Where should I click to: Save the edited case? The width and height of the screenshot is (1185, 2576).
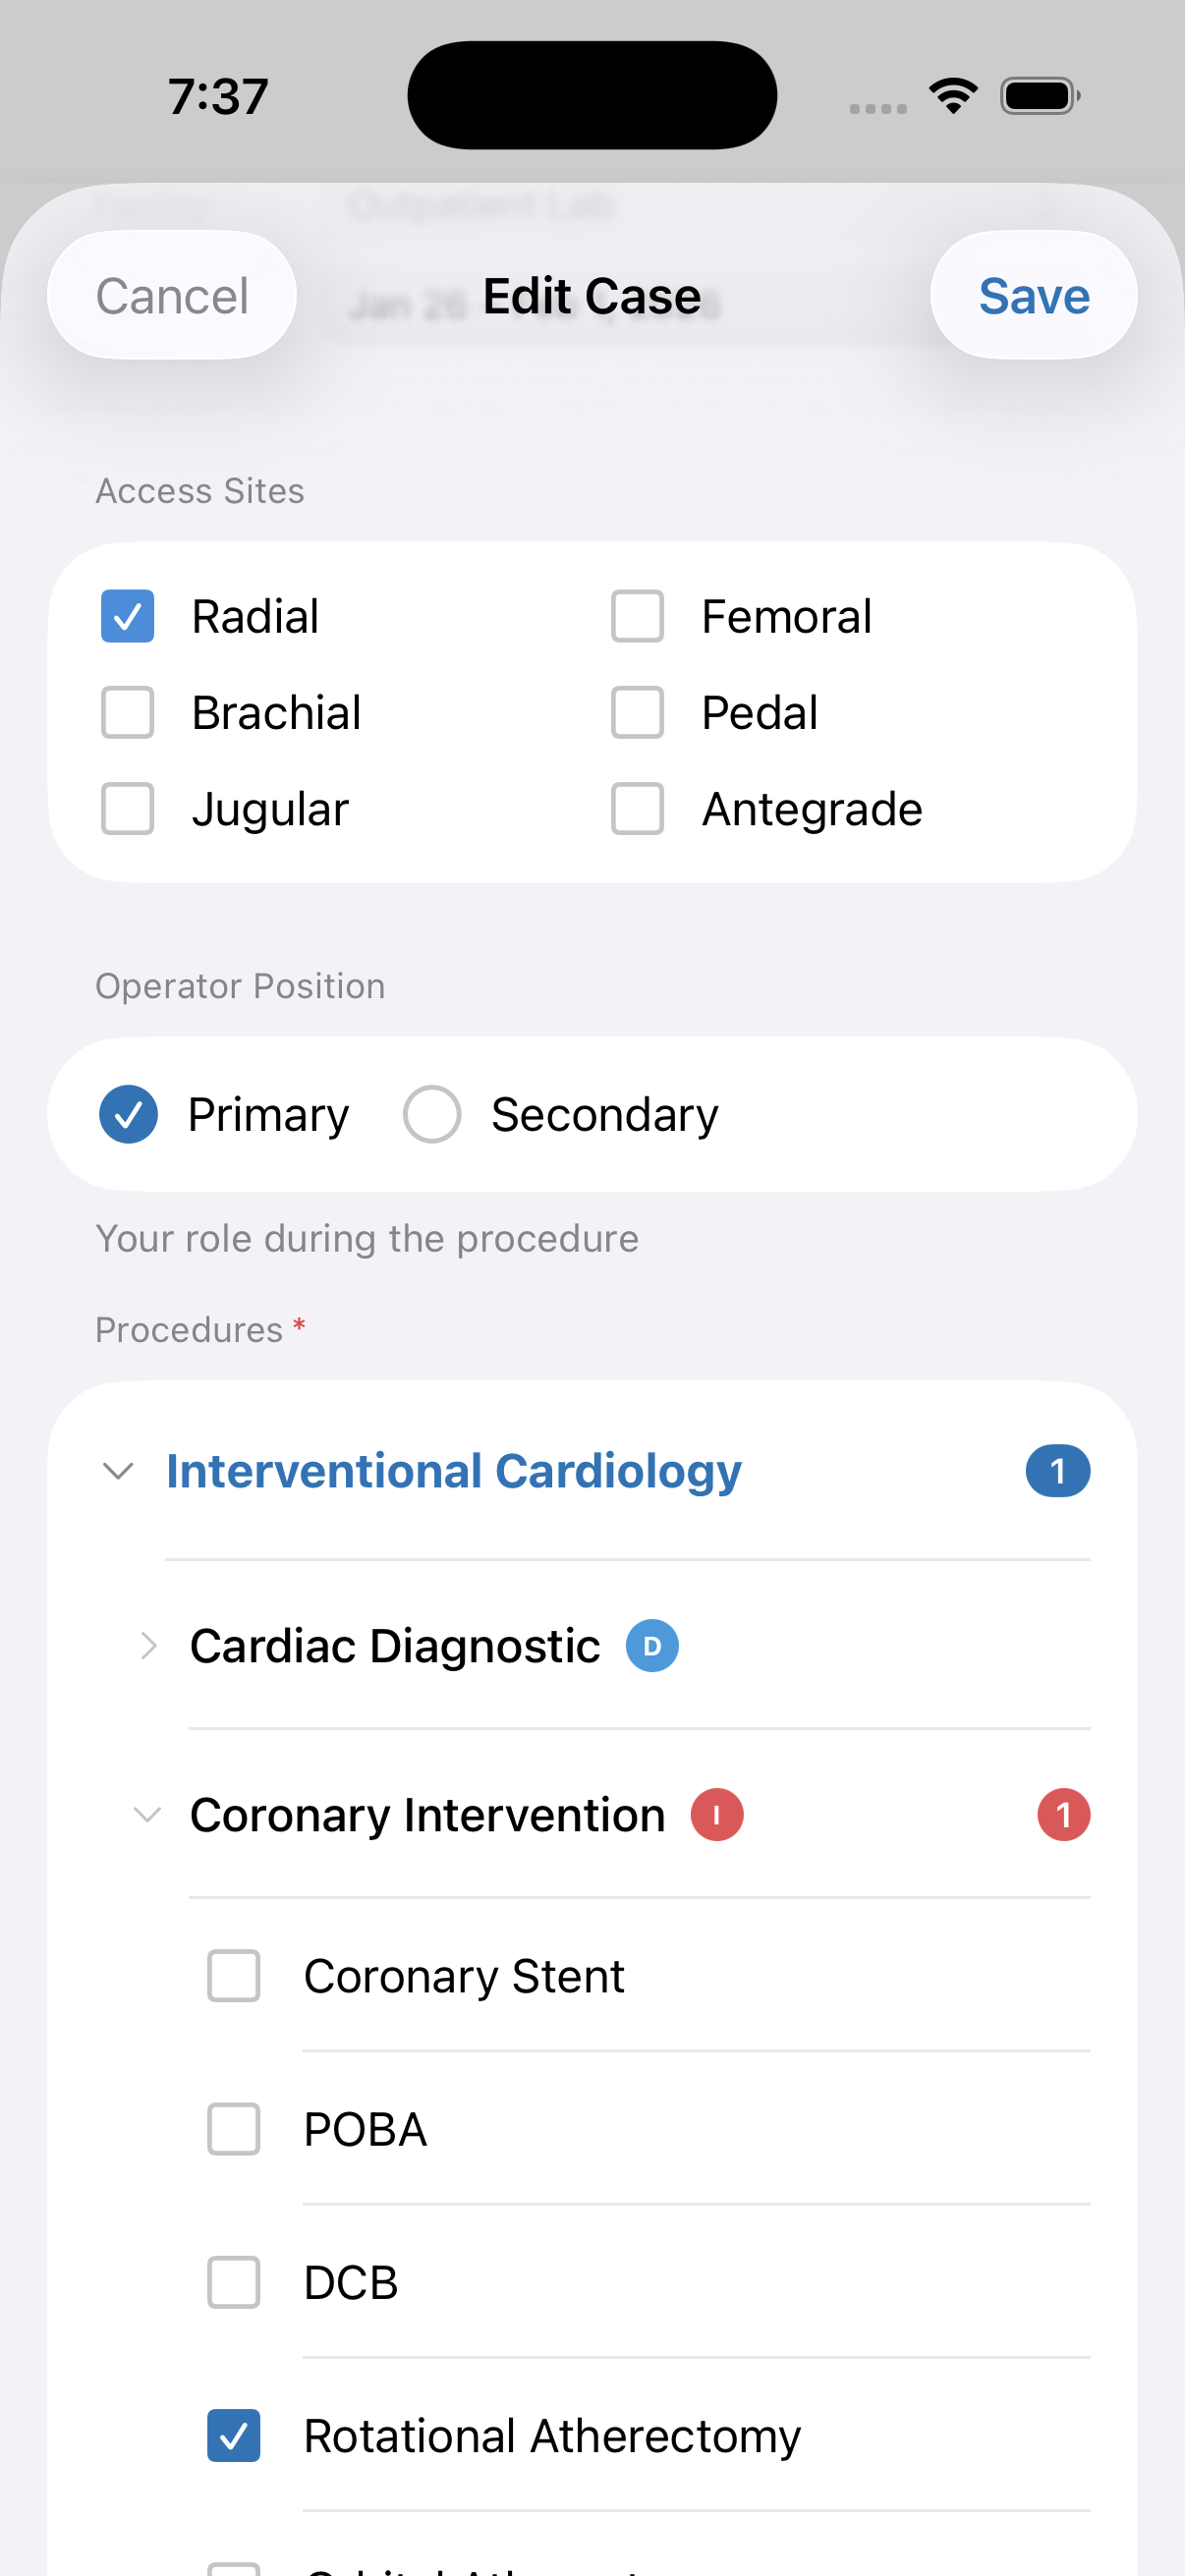(1033, 296)
